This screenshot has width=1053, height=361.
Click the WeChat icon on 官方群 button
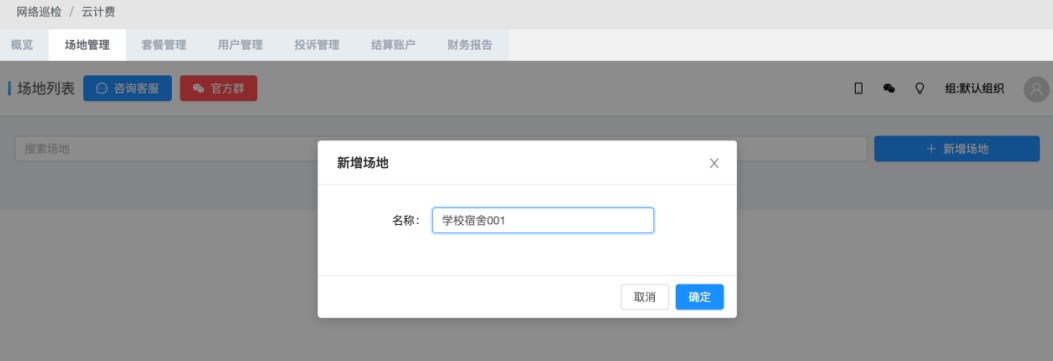[198, 89]
